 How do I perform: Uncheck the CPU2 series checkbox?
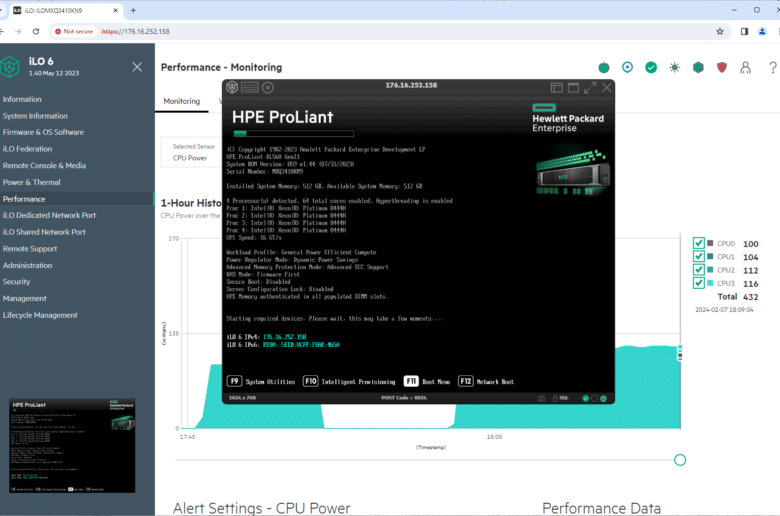(698, 270)
